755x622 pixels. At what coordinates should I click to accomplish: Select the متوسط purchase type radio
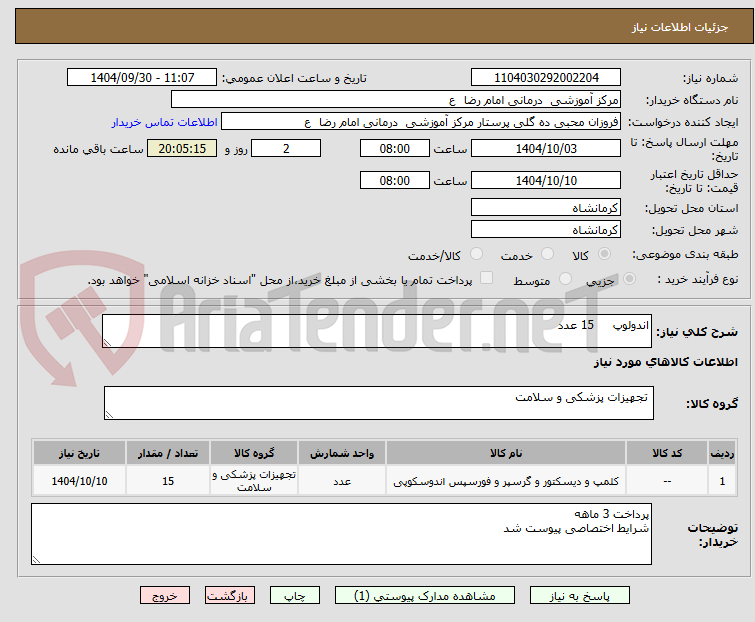565,279
